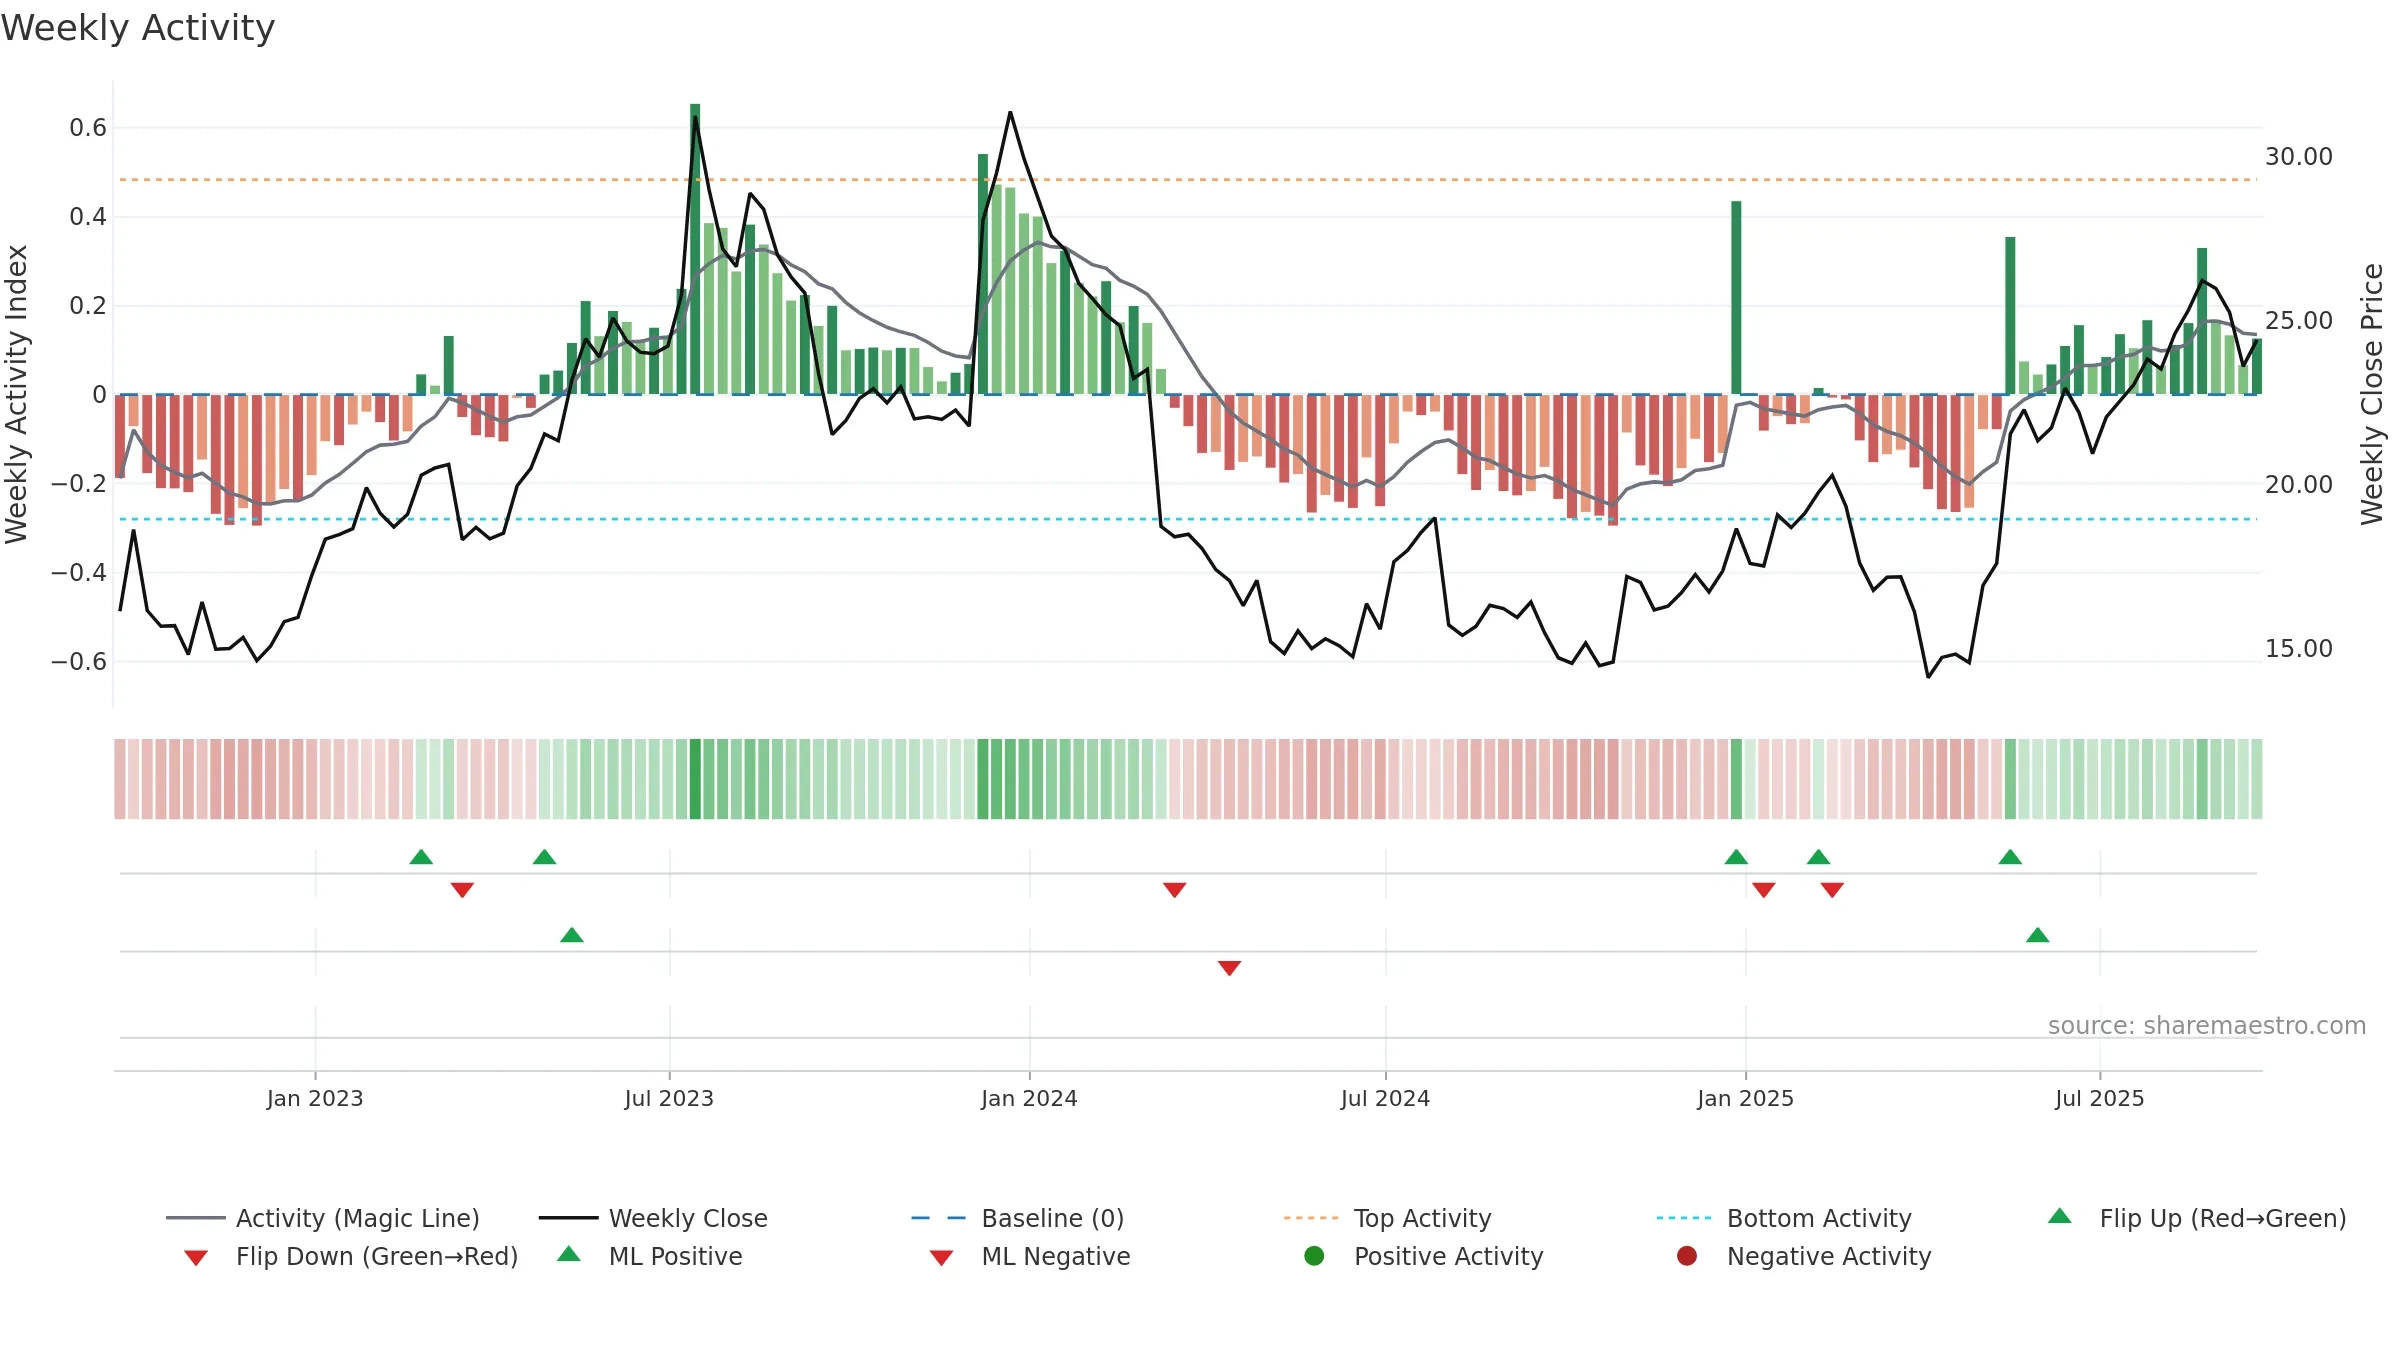
Task: Toggle the Flip Up (Red→Green) legend entry
Action: click(x=2196, y=1218)
